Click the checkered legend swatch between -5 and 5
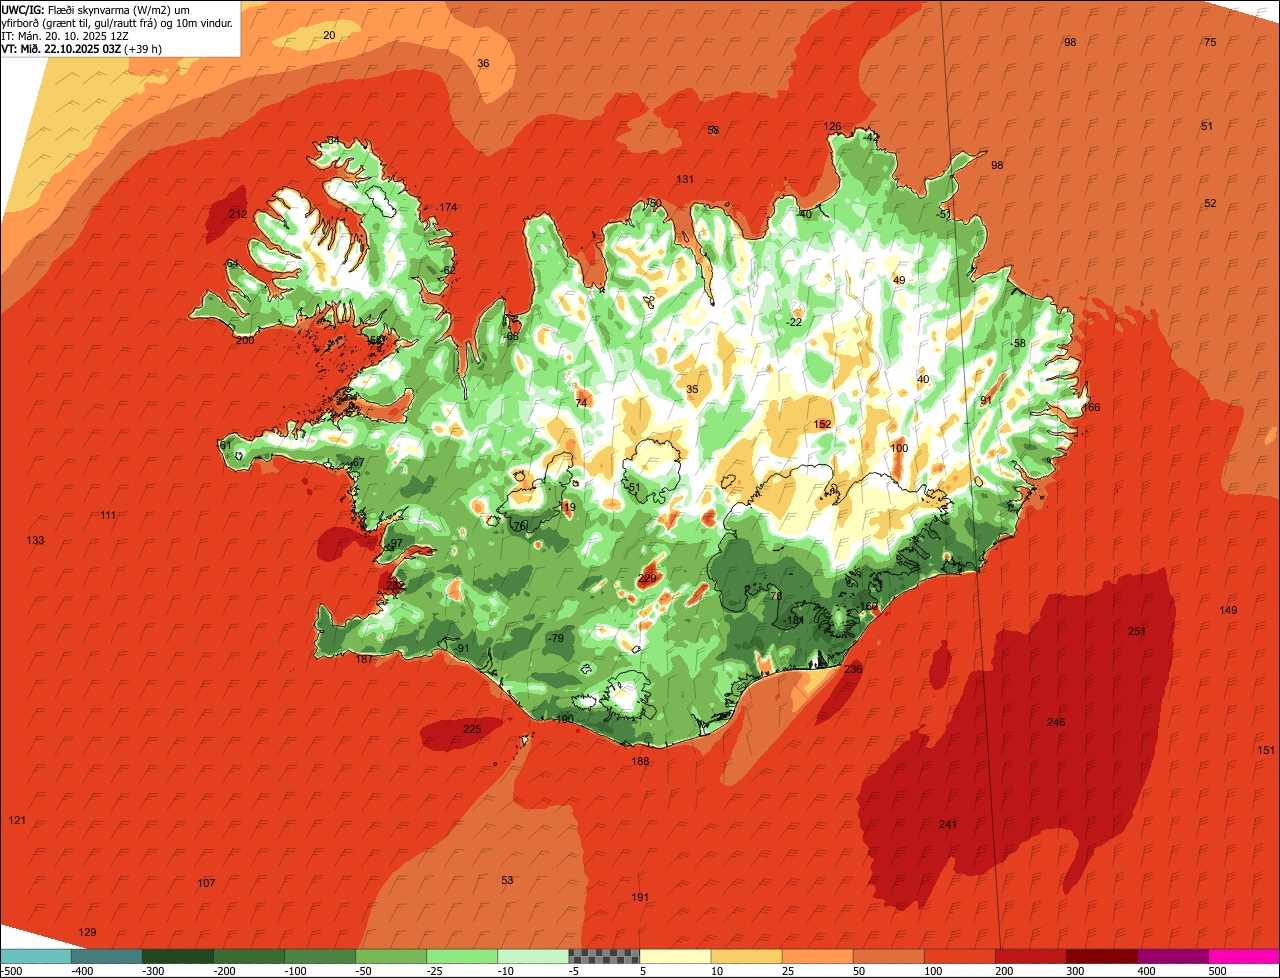Viewport: 1280px width, 978px height. 603,956
